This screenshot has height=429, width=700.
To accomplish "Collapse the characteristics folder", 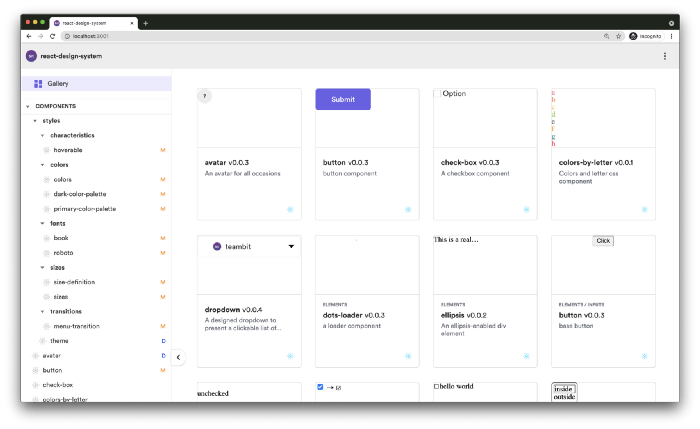I will (x=42, y=135).
